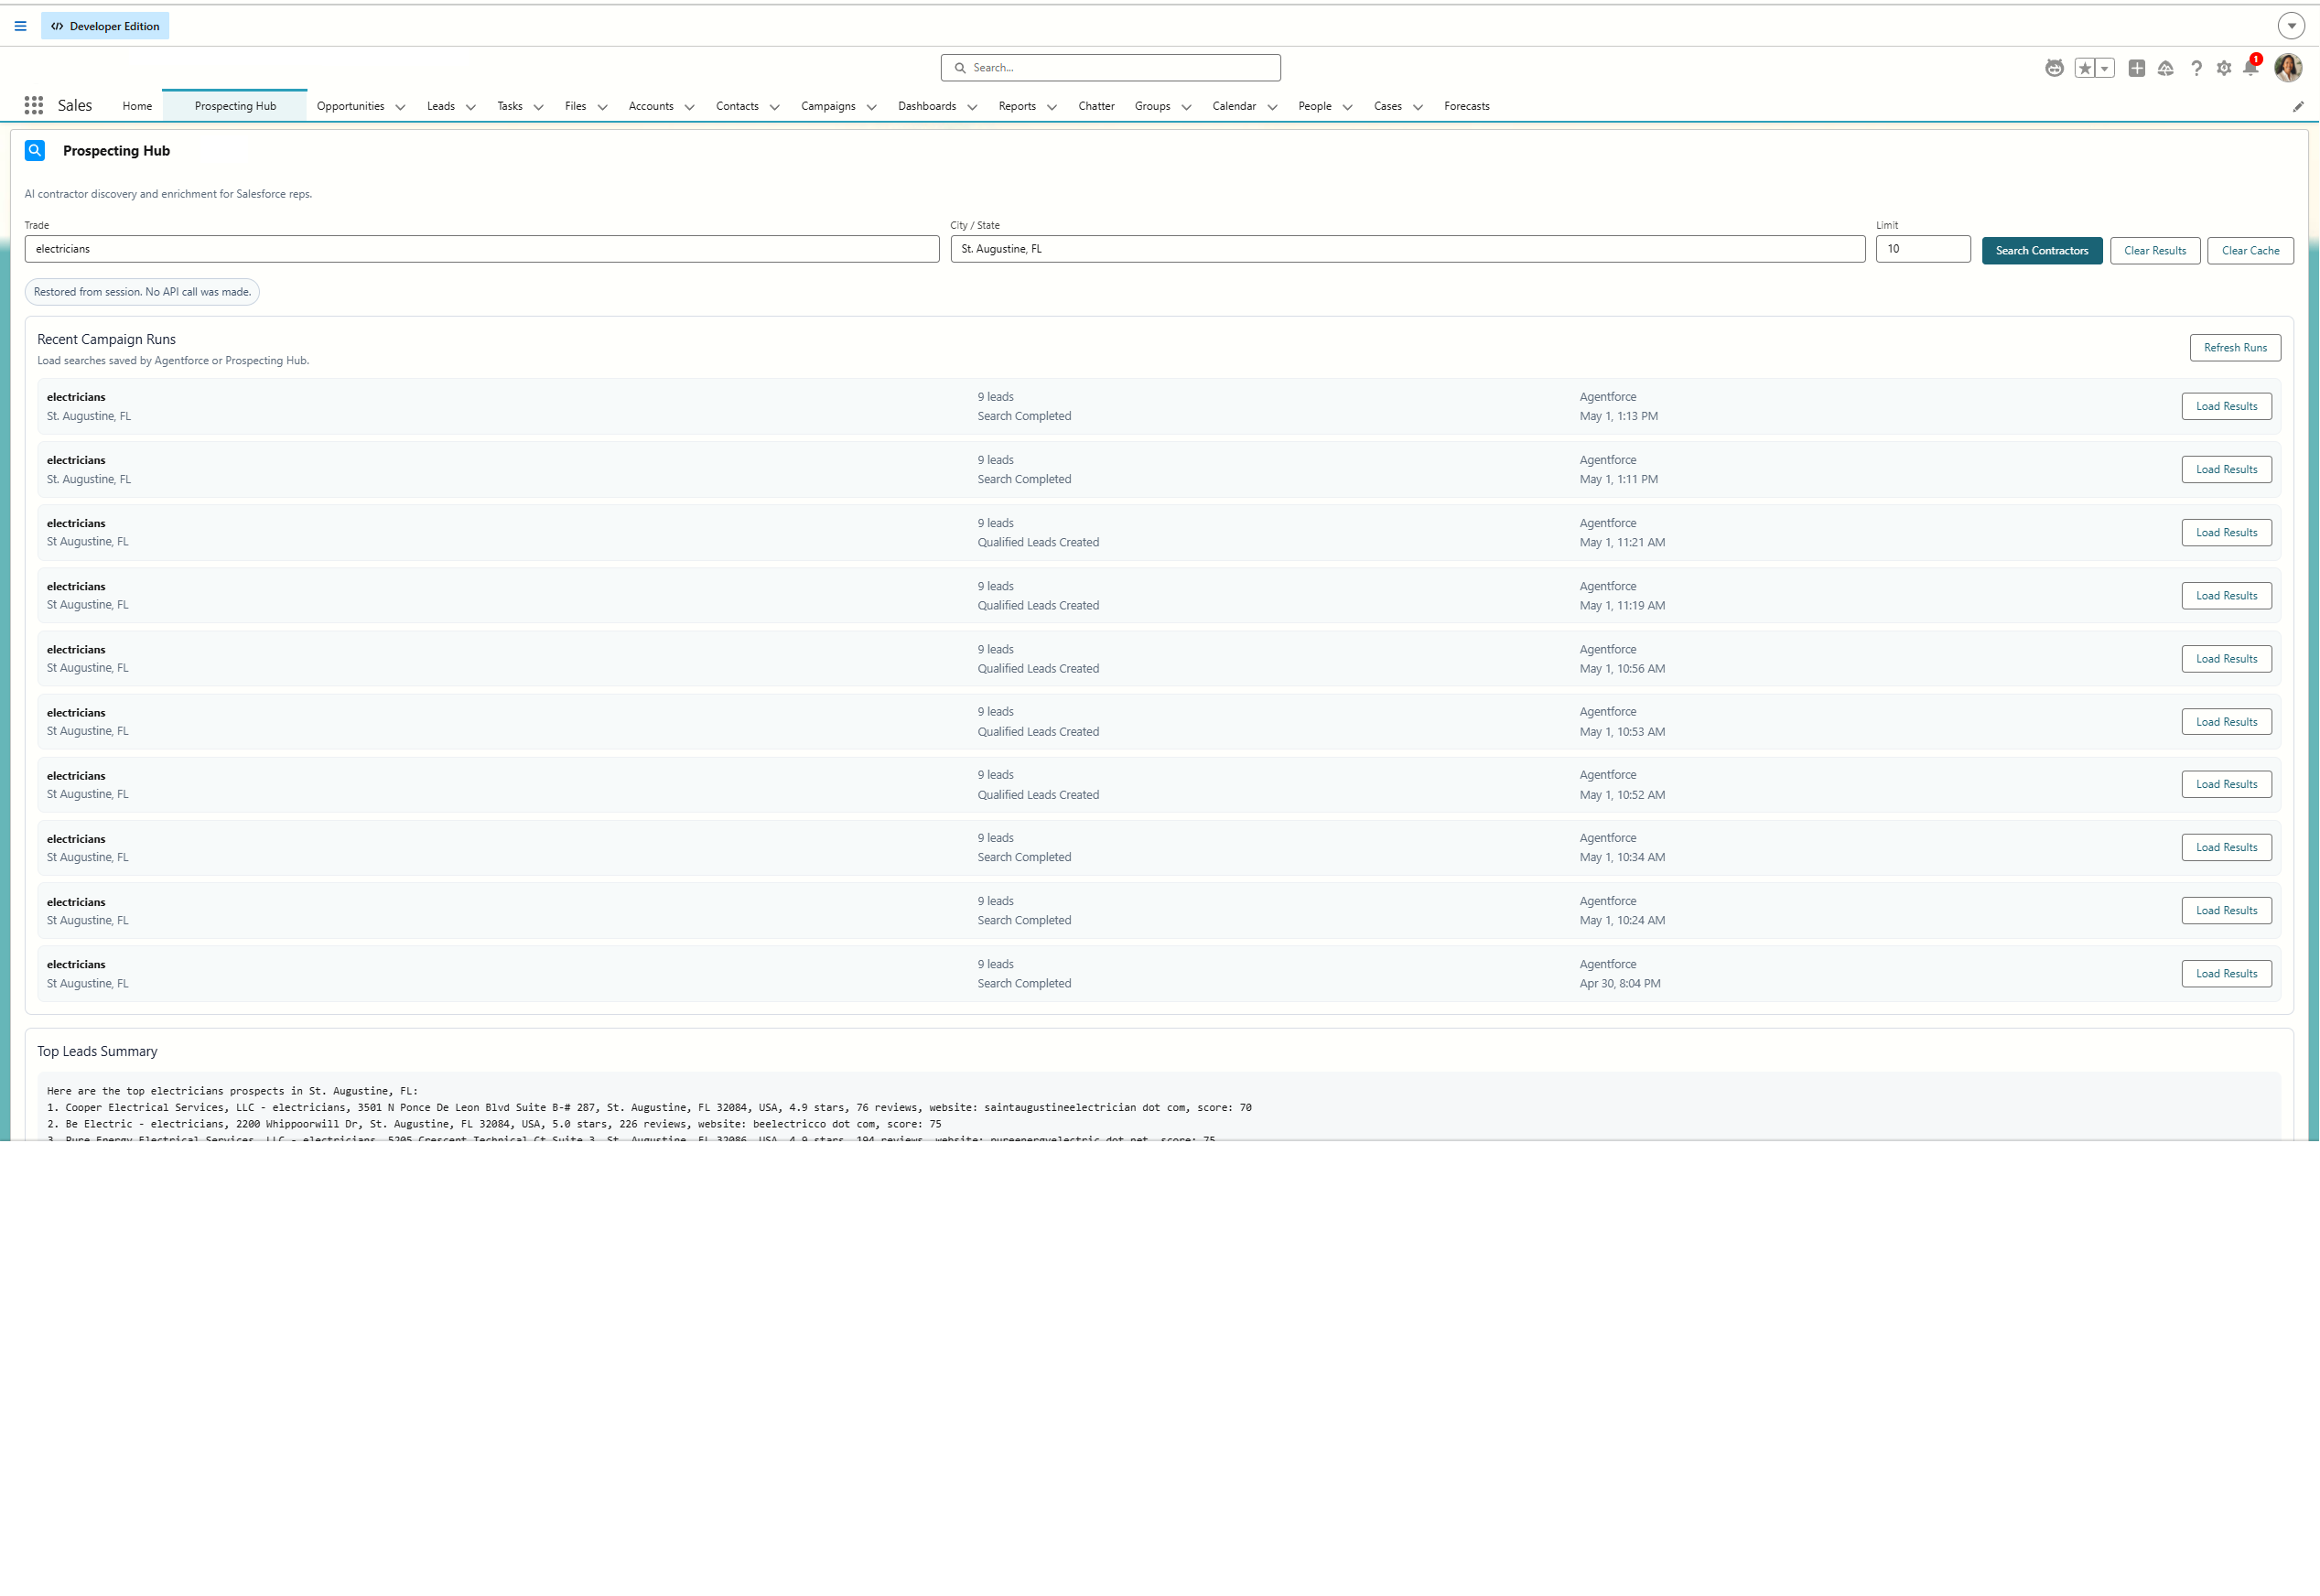
Task: Load Results for May 1, 10:24 AM run
Action: tap(2226, 910)
